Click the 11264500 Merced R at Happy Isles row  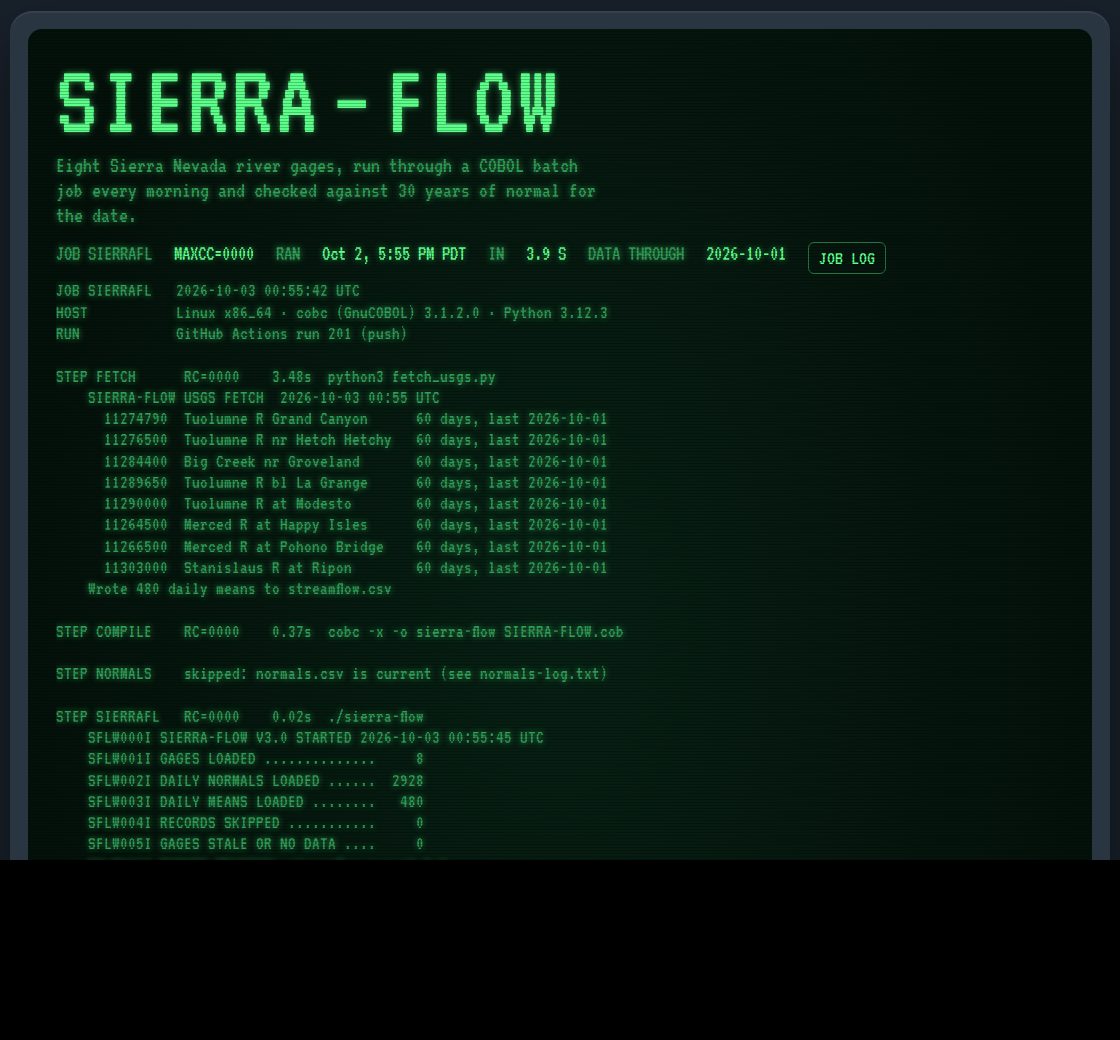355,525
